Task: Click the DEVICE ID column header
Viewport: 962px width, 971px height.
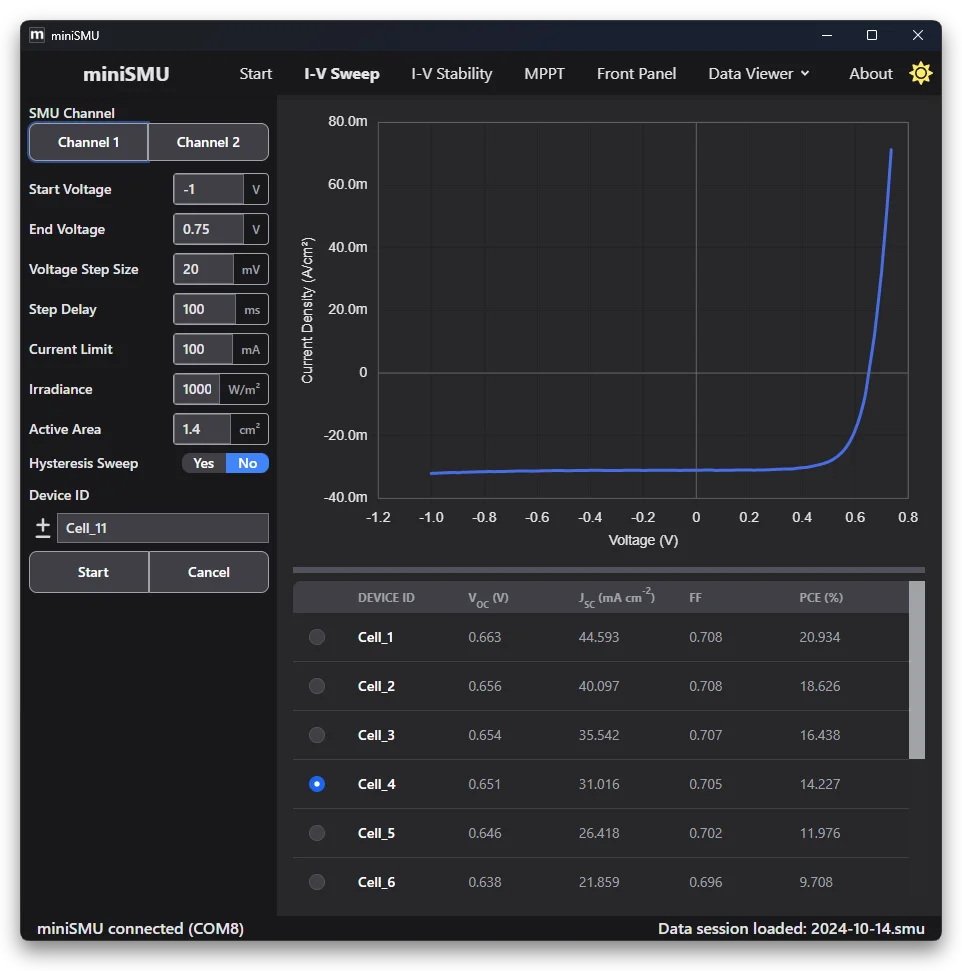Action: [x=386, y=598]
